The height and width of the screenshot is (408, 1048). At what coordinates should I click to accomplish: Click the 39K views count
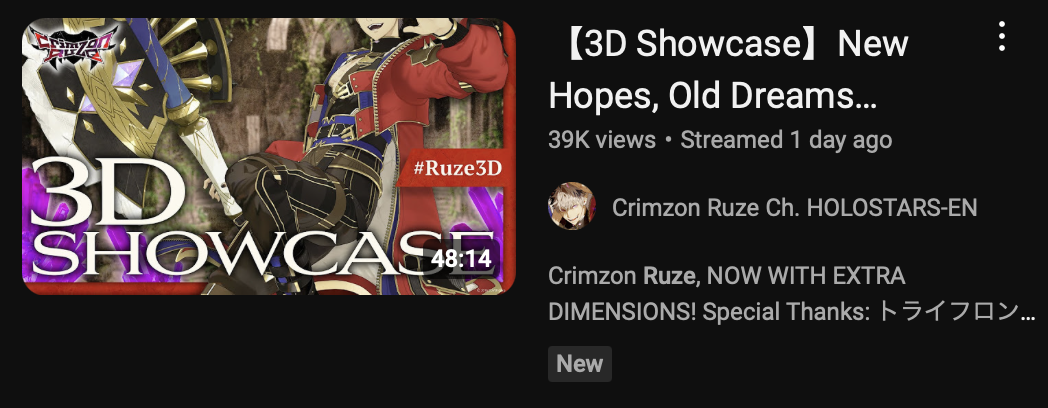point(602,140)
